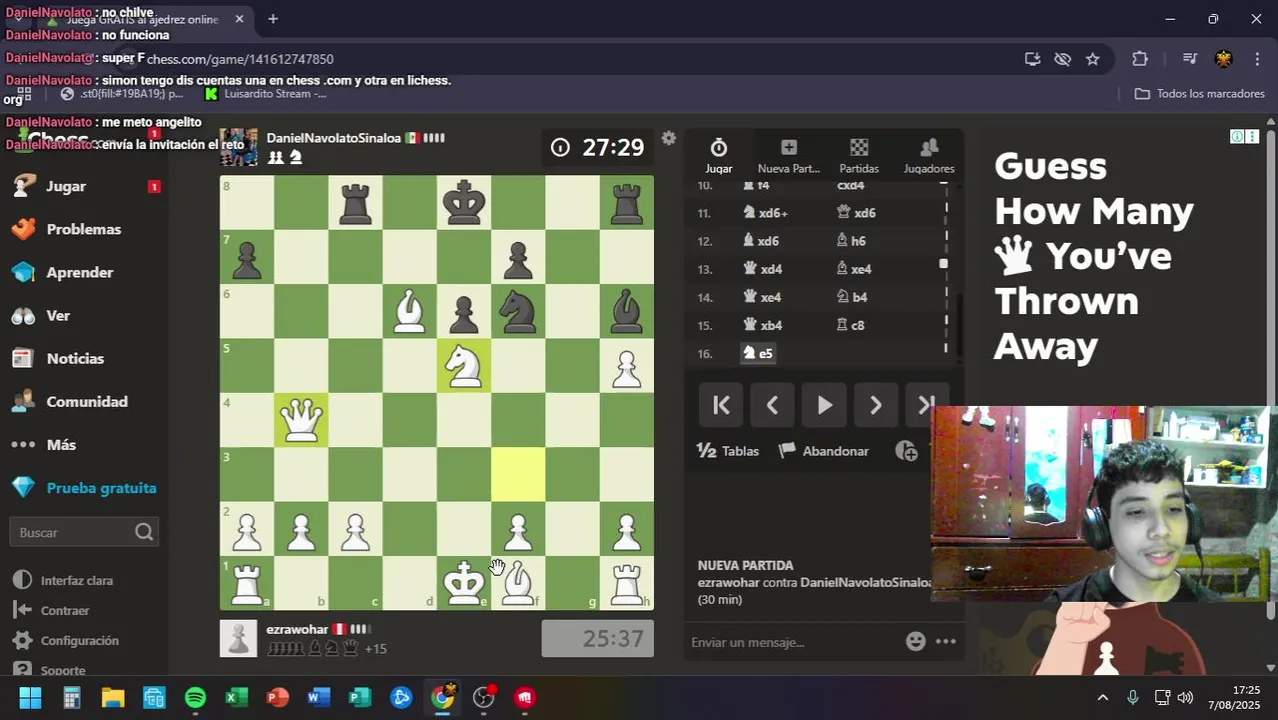Open the emoji picker in the chat box
1278x720 pixels.
915,642
